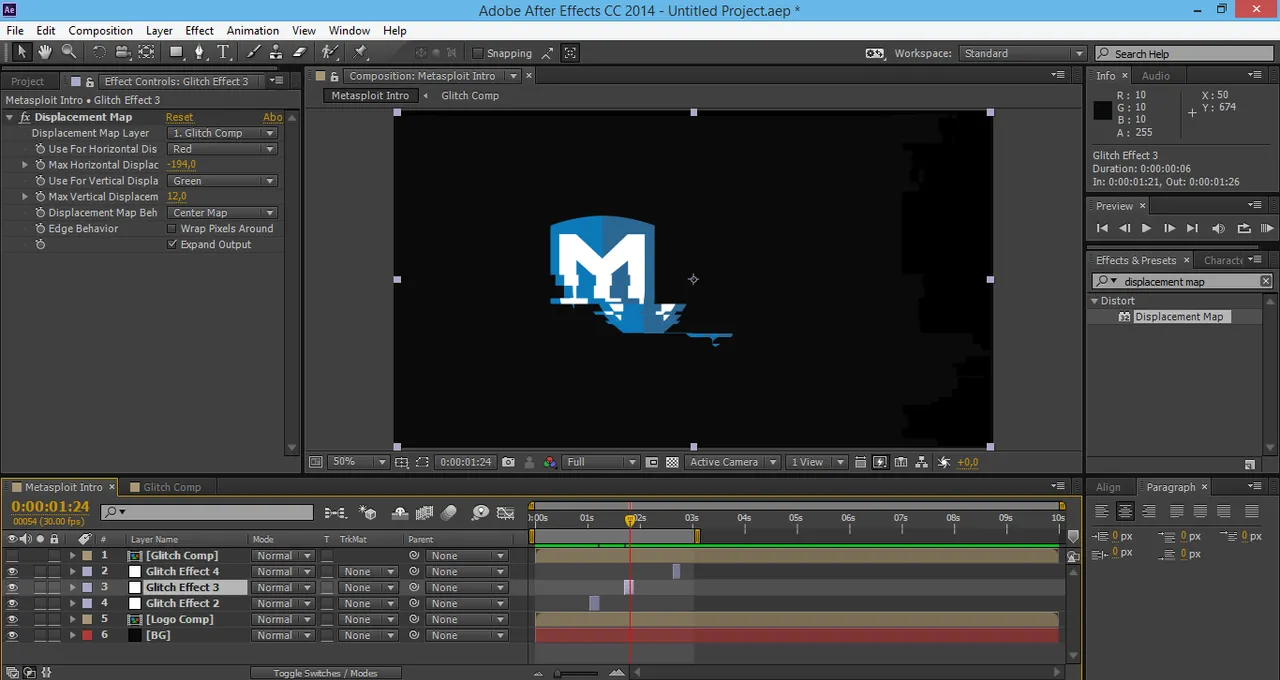Select the Zoom magnifier tool
This screenshot has height=680, width=1280.
[x=69, y=52]
